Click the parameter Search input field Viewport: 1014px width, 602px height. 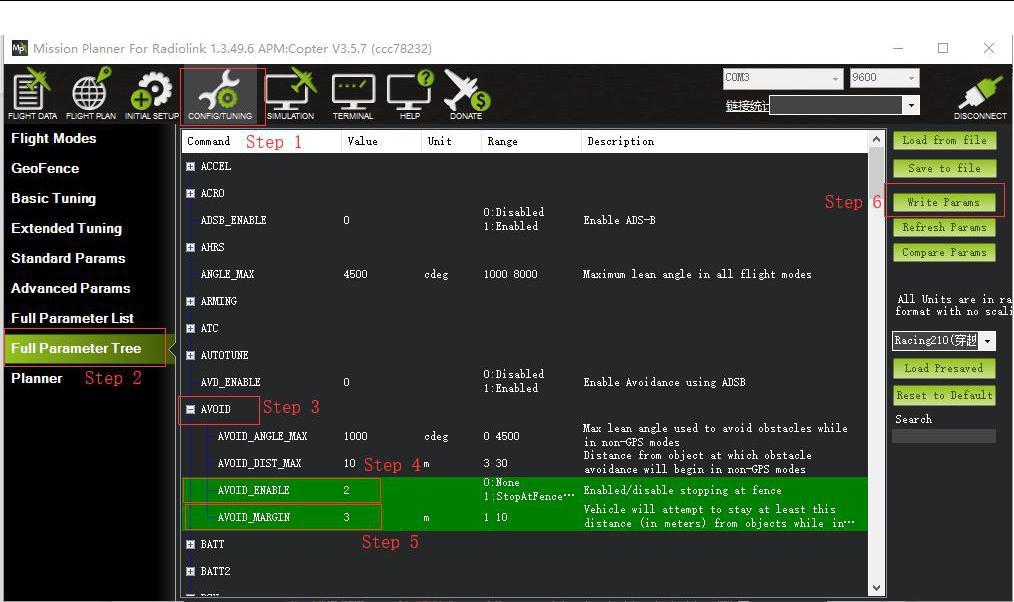944,436
